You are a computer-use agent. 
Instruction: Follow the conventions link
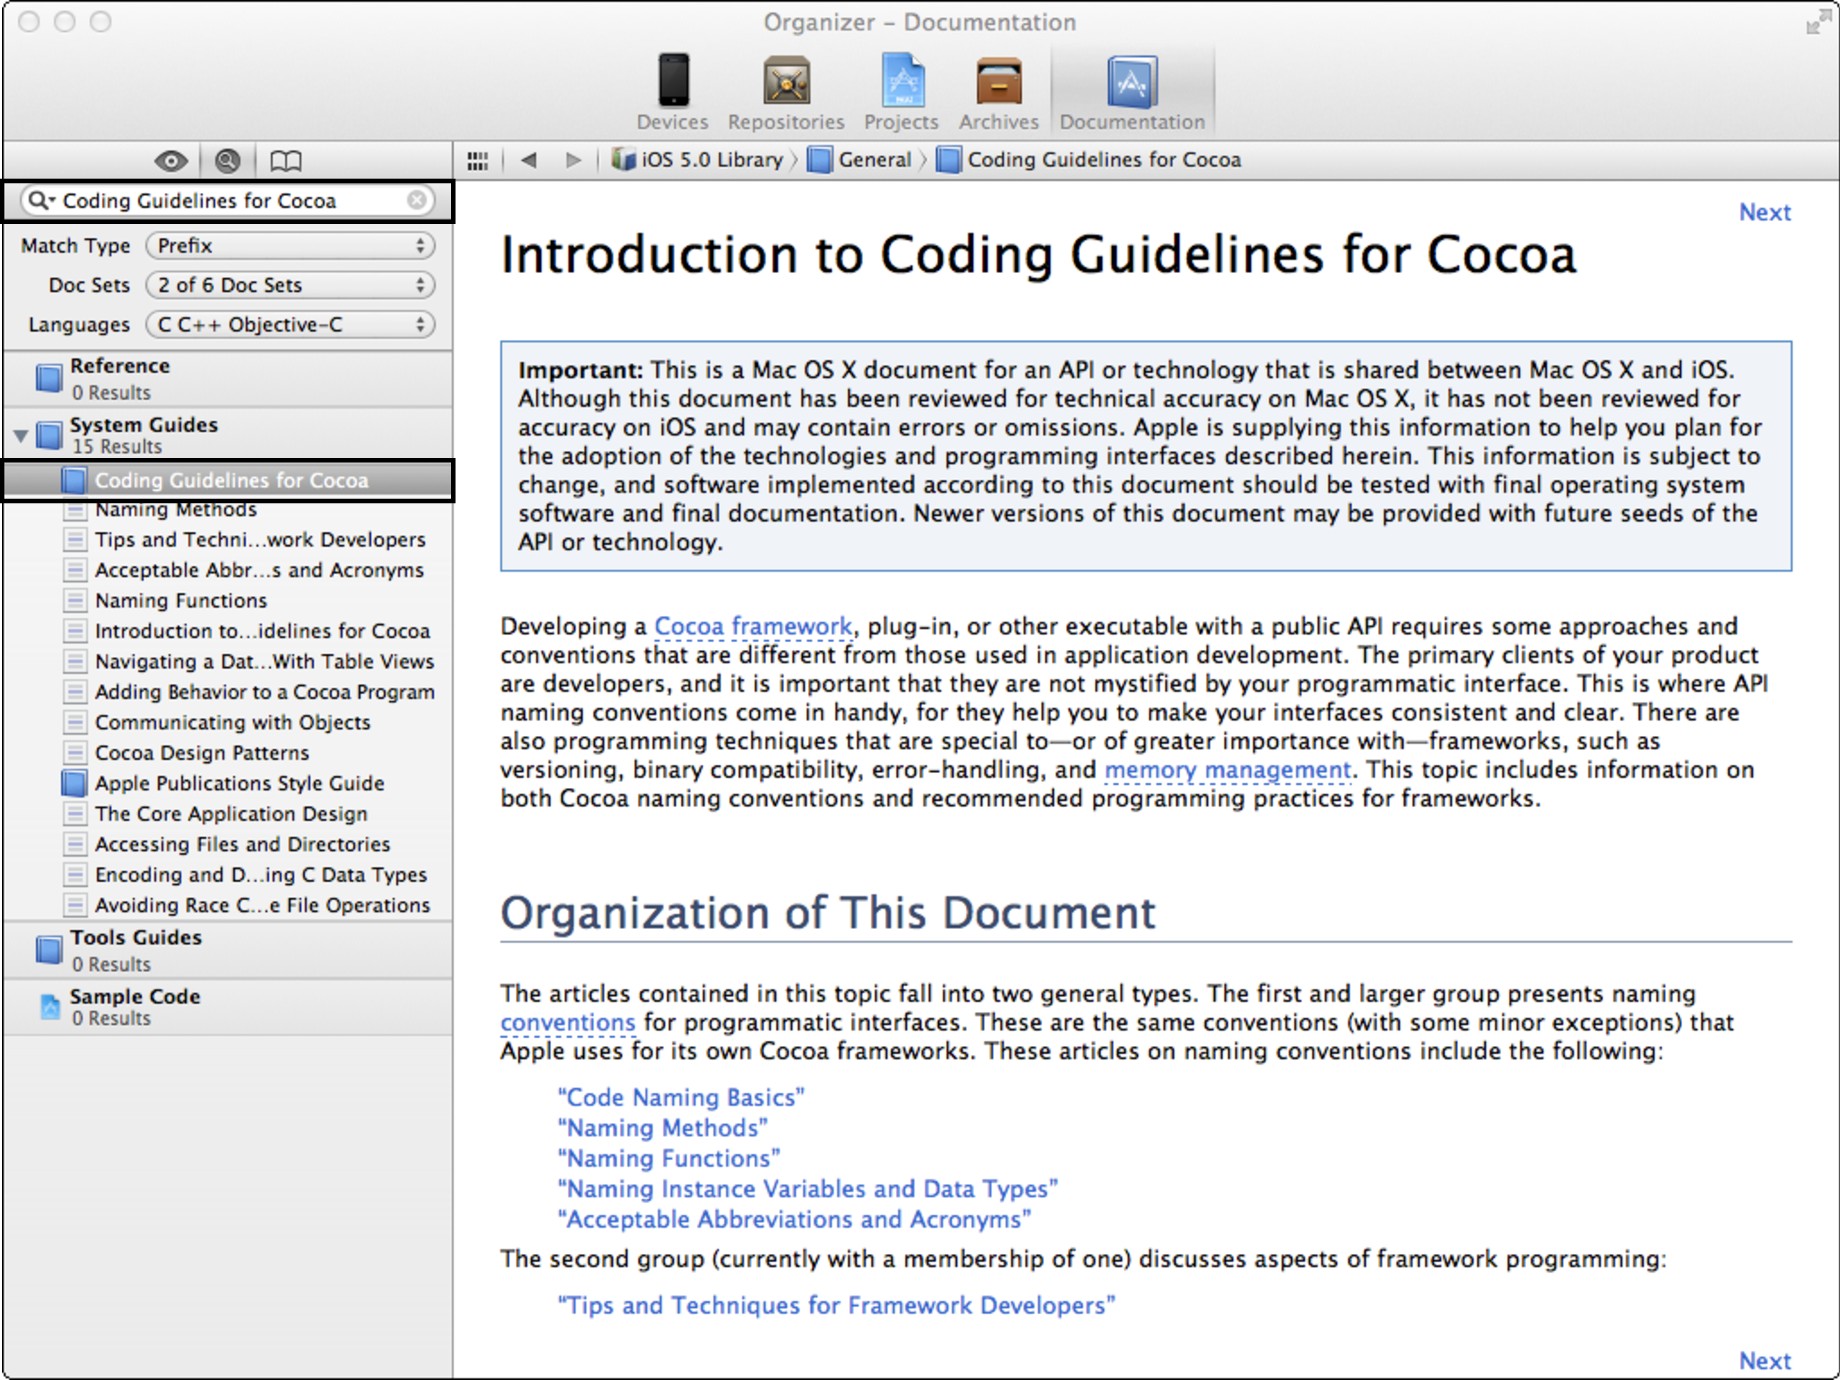tap(567, 1023)
